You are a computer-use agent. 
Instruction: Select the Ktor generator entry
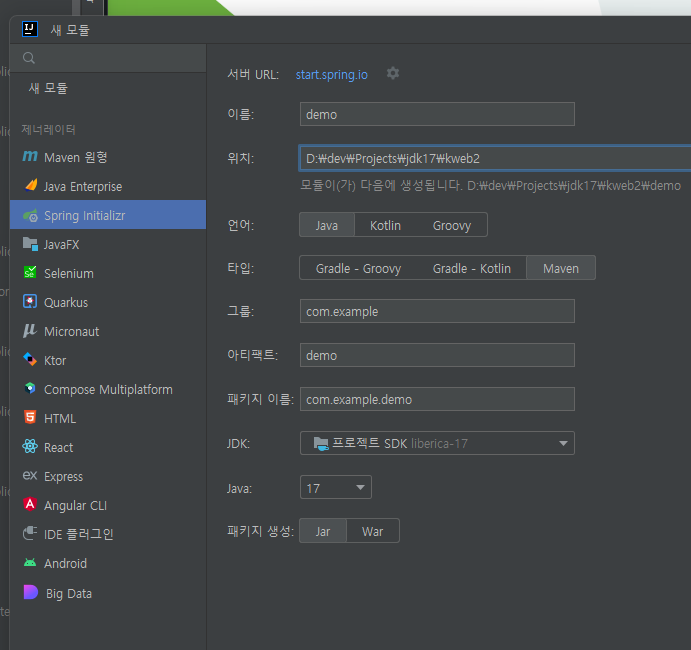pyautogui.click(x=108, y=360)
